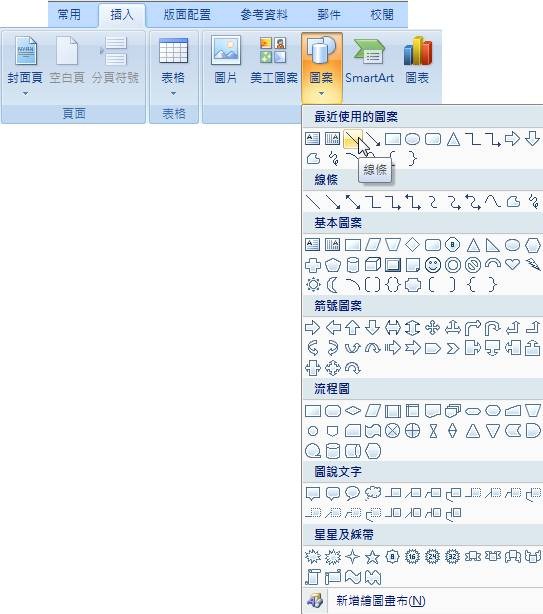This screenshot has width=543, height=614.
Task: Toggle the 圖案 shapes dropdown
Action: pos(321,67)
